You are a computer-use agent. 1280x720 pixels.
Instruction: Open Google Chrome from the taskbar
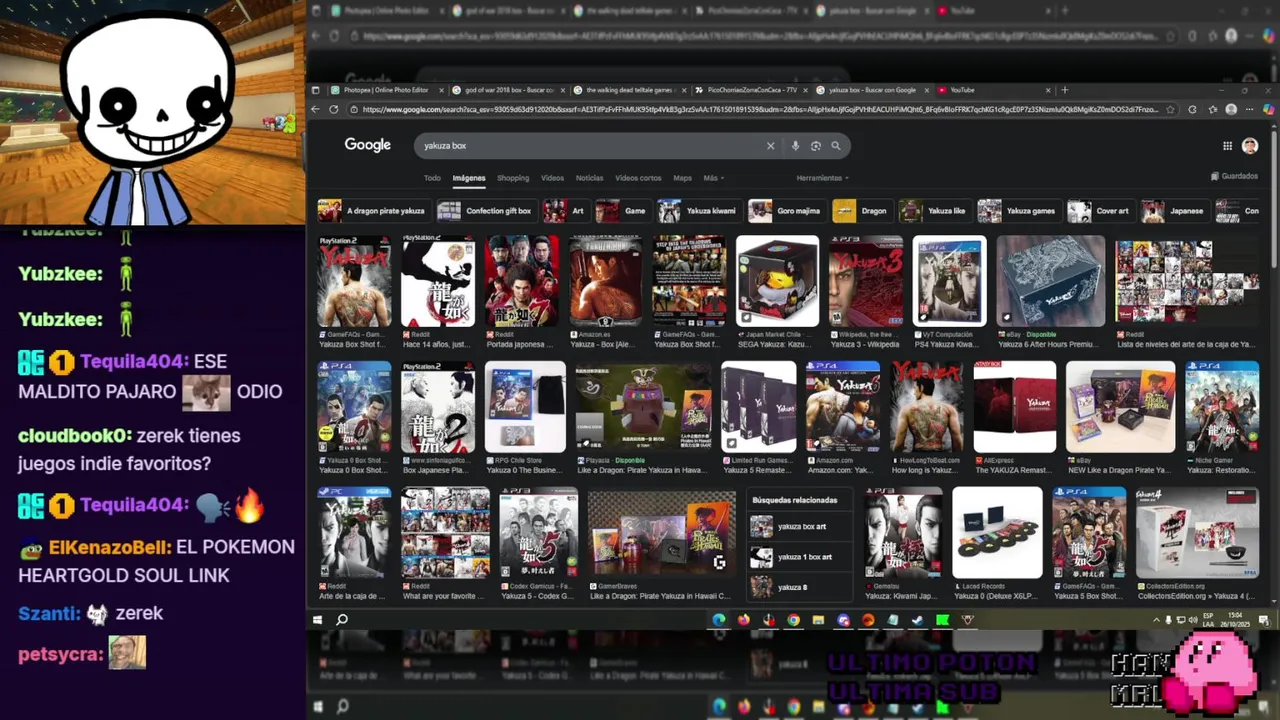tap(793, 620)
